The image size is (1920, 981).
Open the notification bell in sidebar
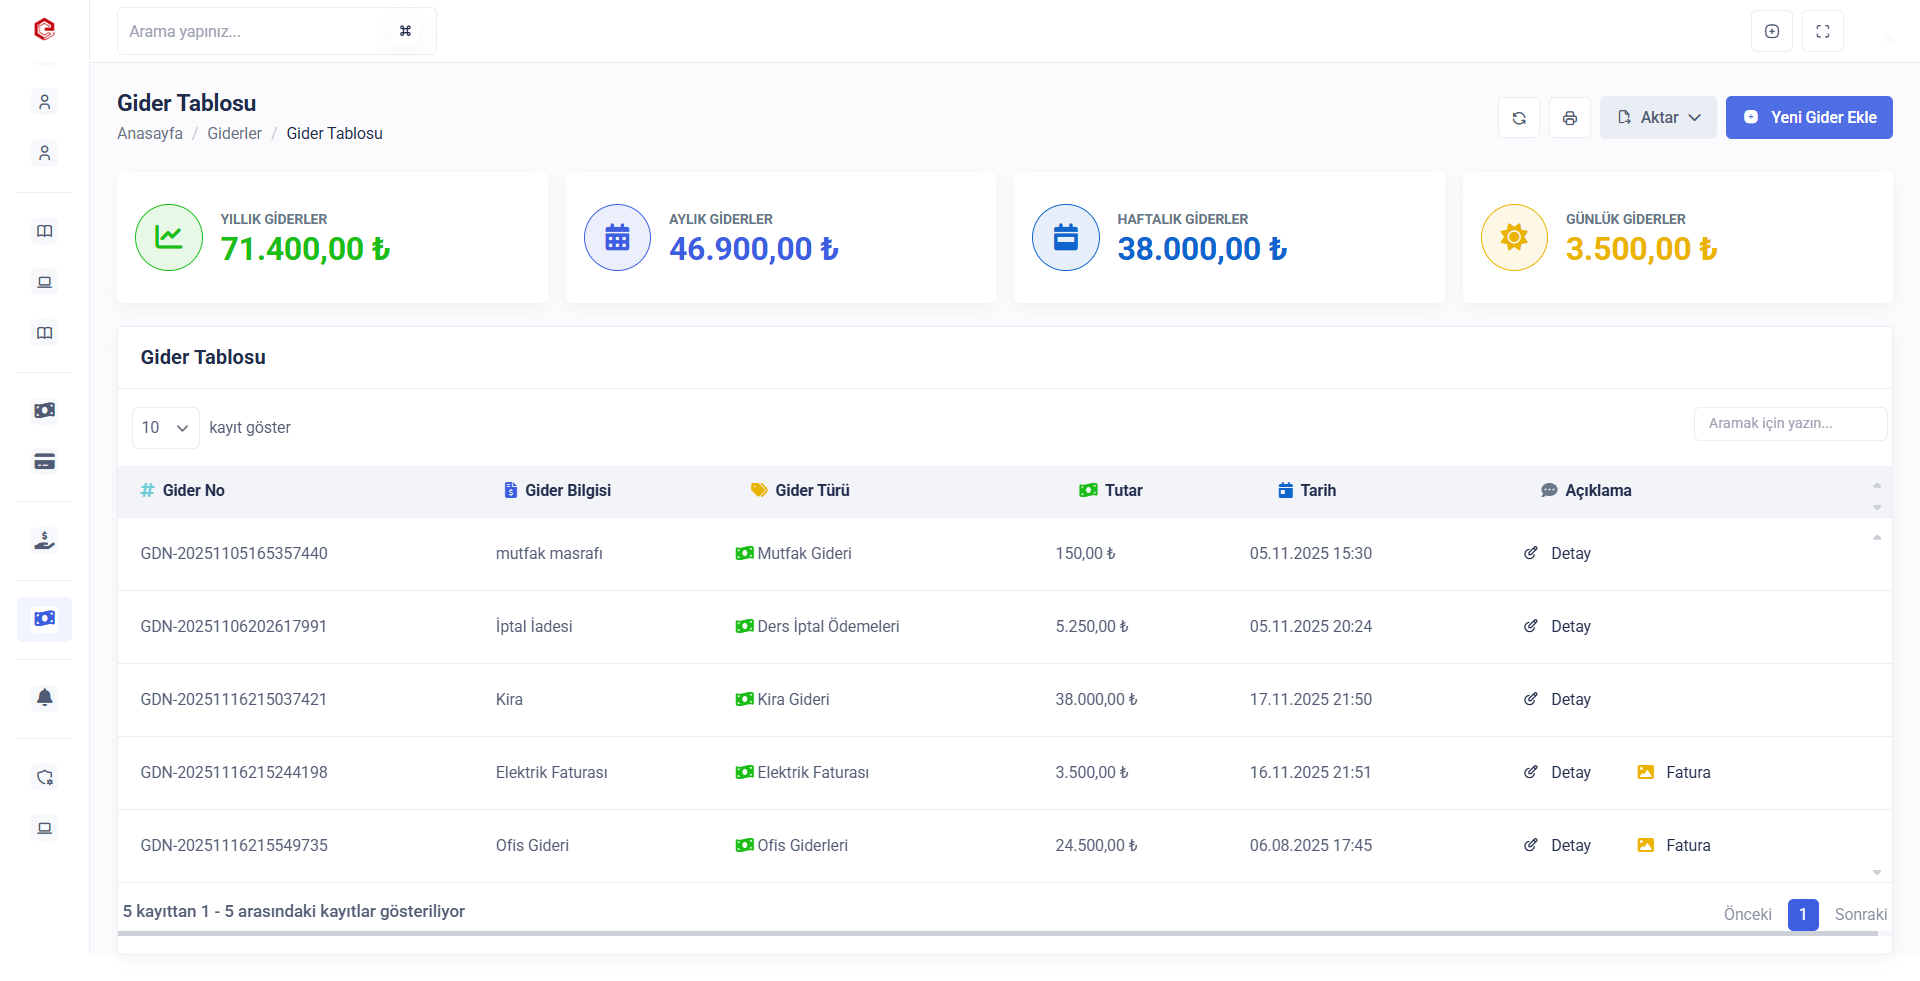click(x=44, y=697)
